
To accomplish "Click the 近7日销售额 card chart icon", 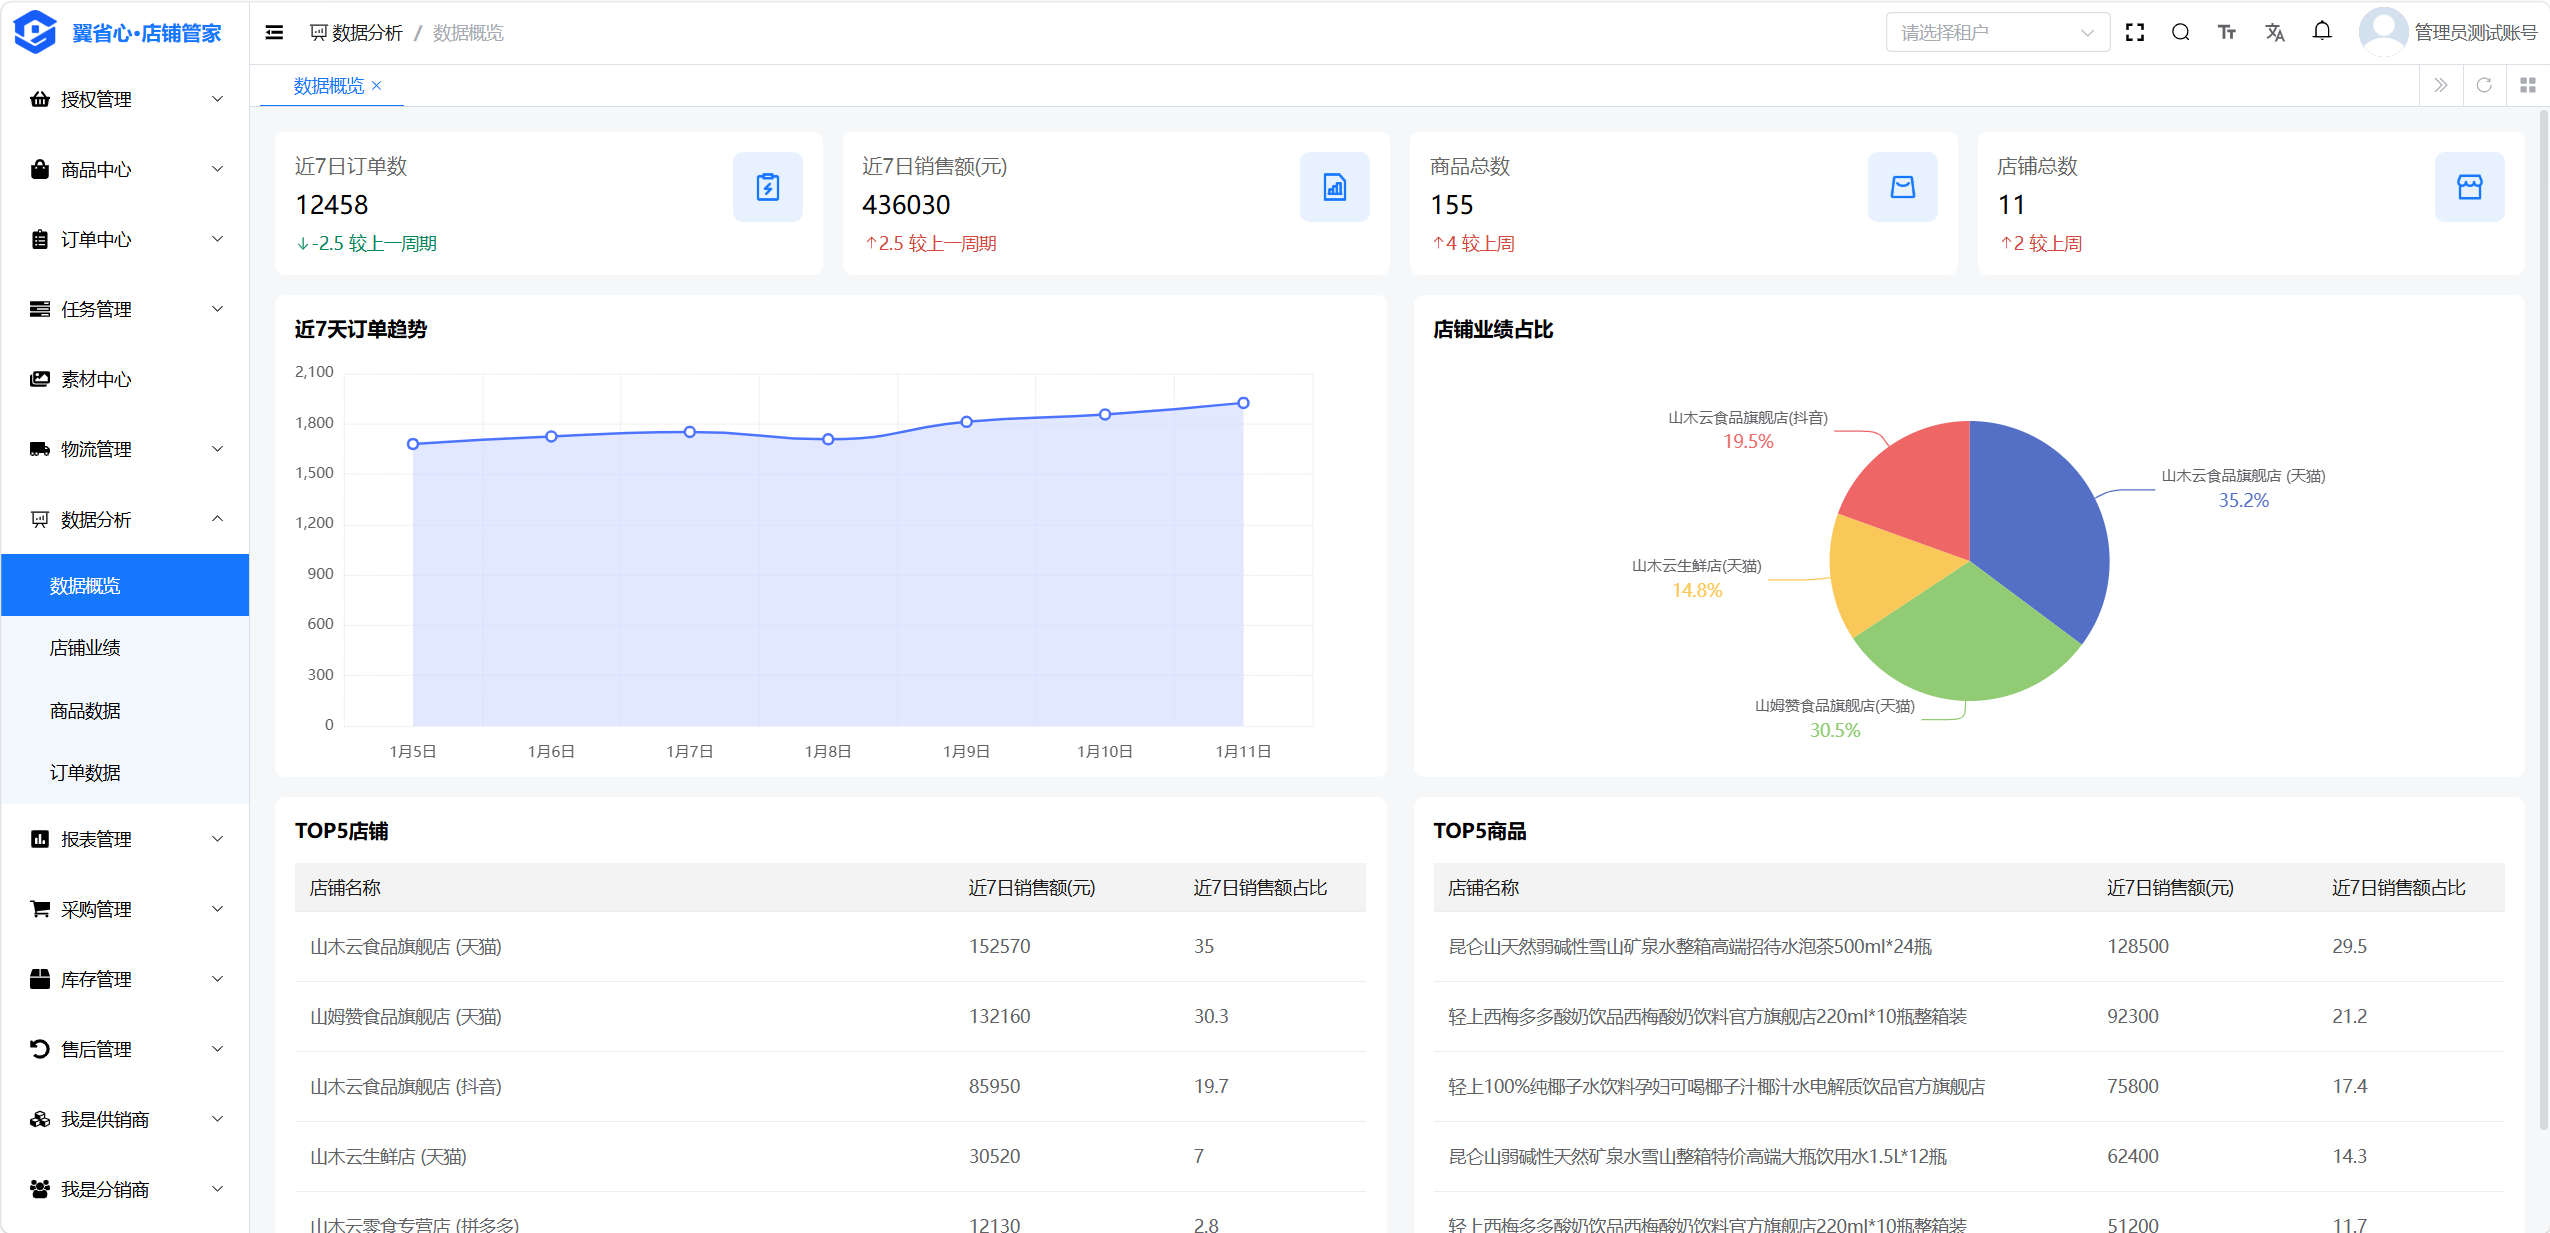I will tap(1335, 187).
